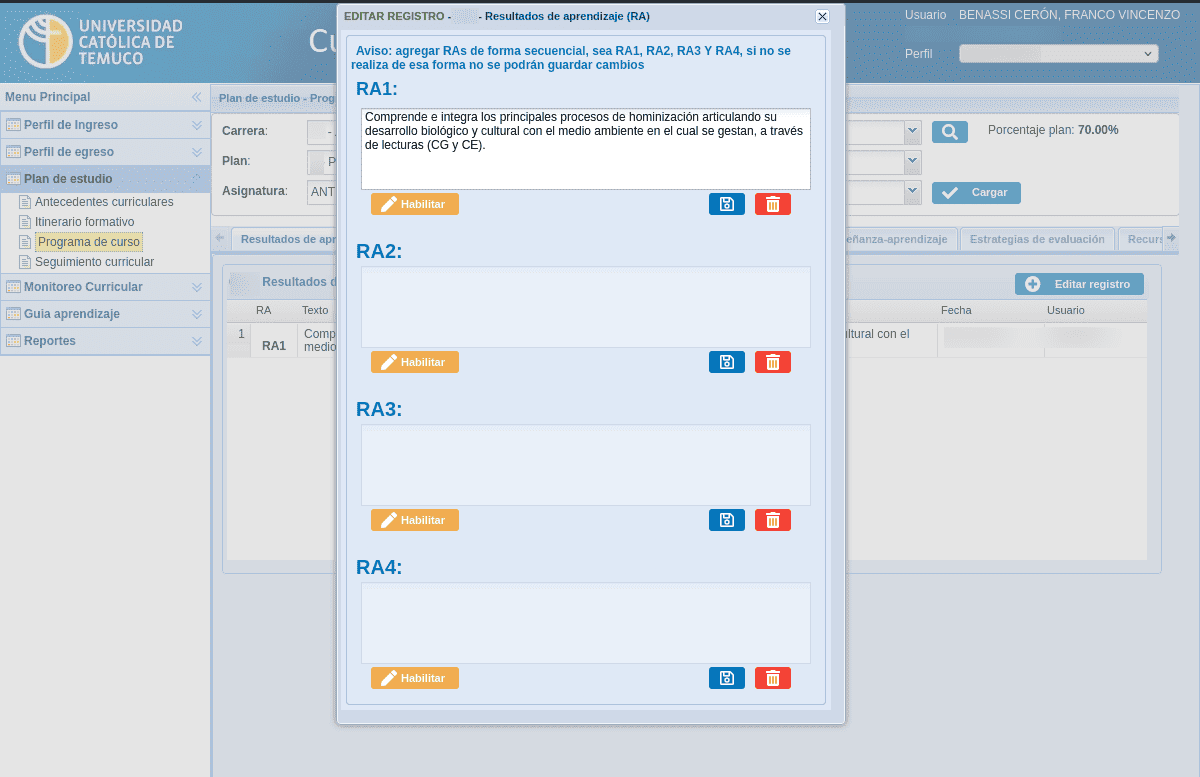Enable editing for RA1 with Habilitar

coord(414,204)
